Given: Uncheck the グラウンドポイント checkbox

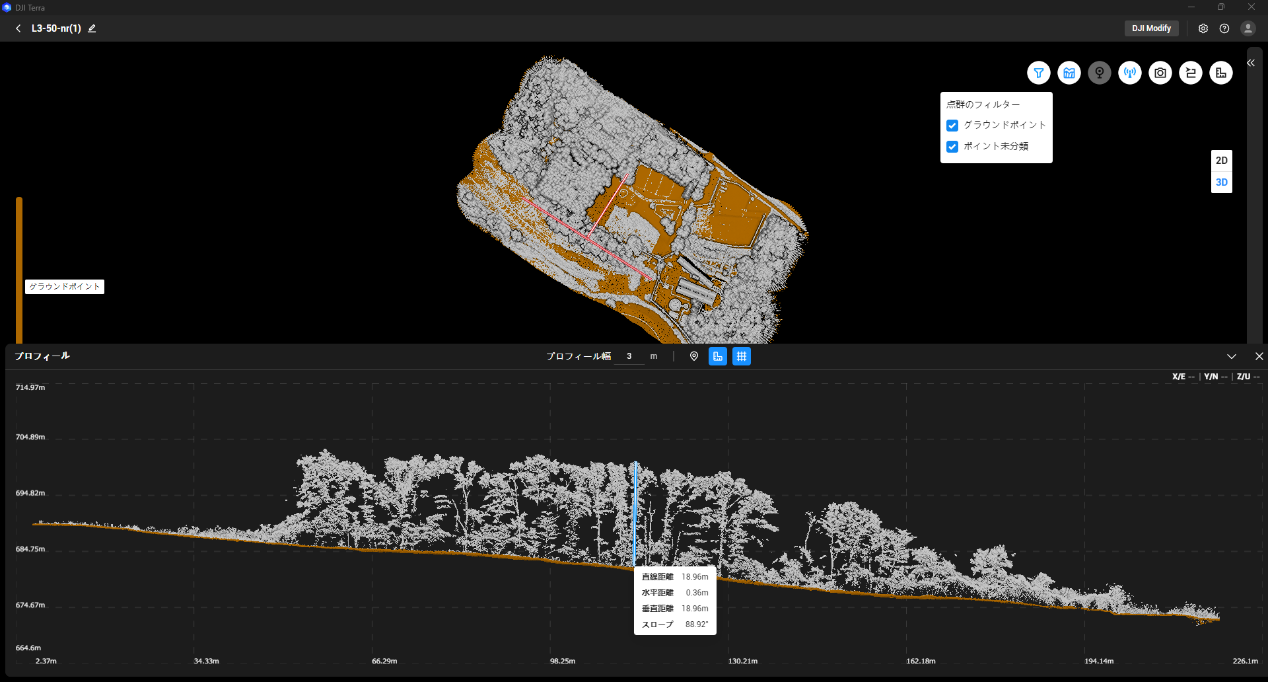Looking at the screenshot, I should 952,125.
